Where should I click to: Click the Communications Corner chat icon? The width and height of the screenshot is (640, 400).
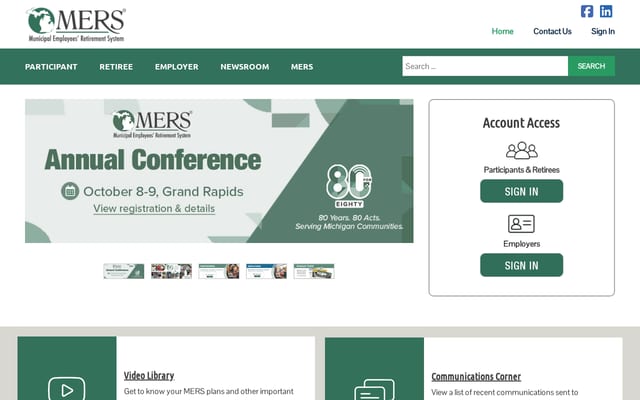click(374, 390)
